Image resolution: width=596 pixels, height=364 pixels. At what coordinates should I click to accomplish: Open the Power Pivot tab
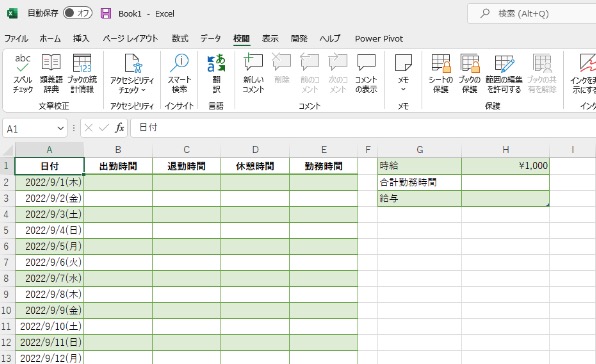(x=379, y=39)
